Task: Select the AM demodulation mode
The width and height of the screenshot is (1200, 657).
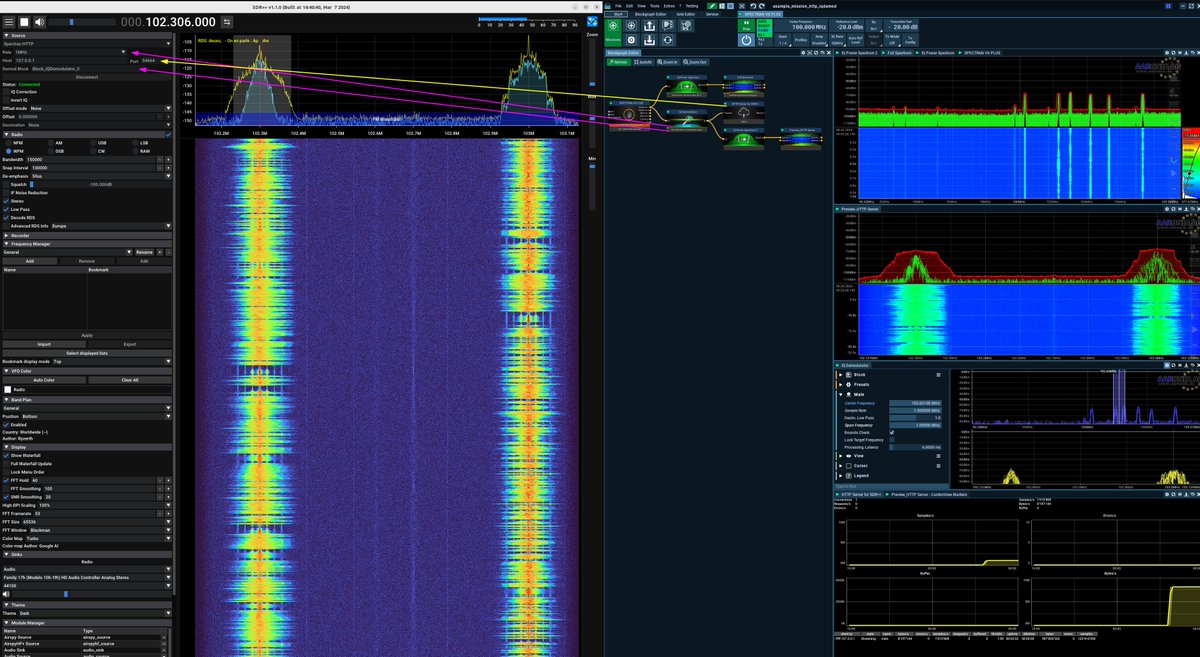Action: 51,143
